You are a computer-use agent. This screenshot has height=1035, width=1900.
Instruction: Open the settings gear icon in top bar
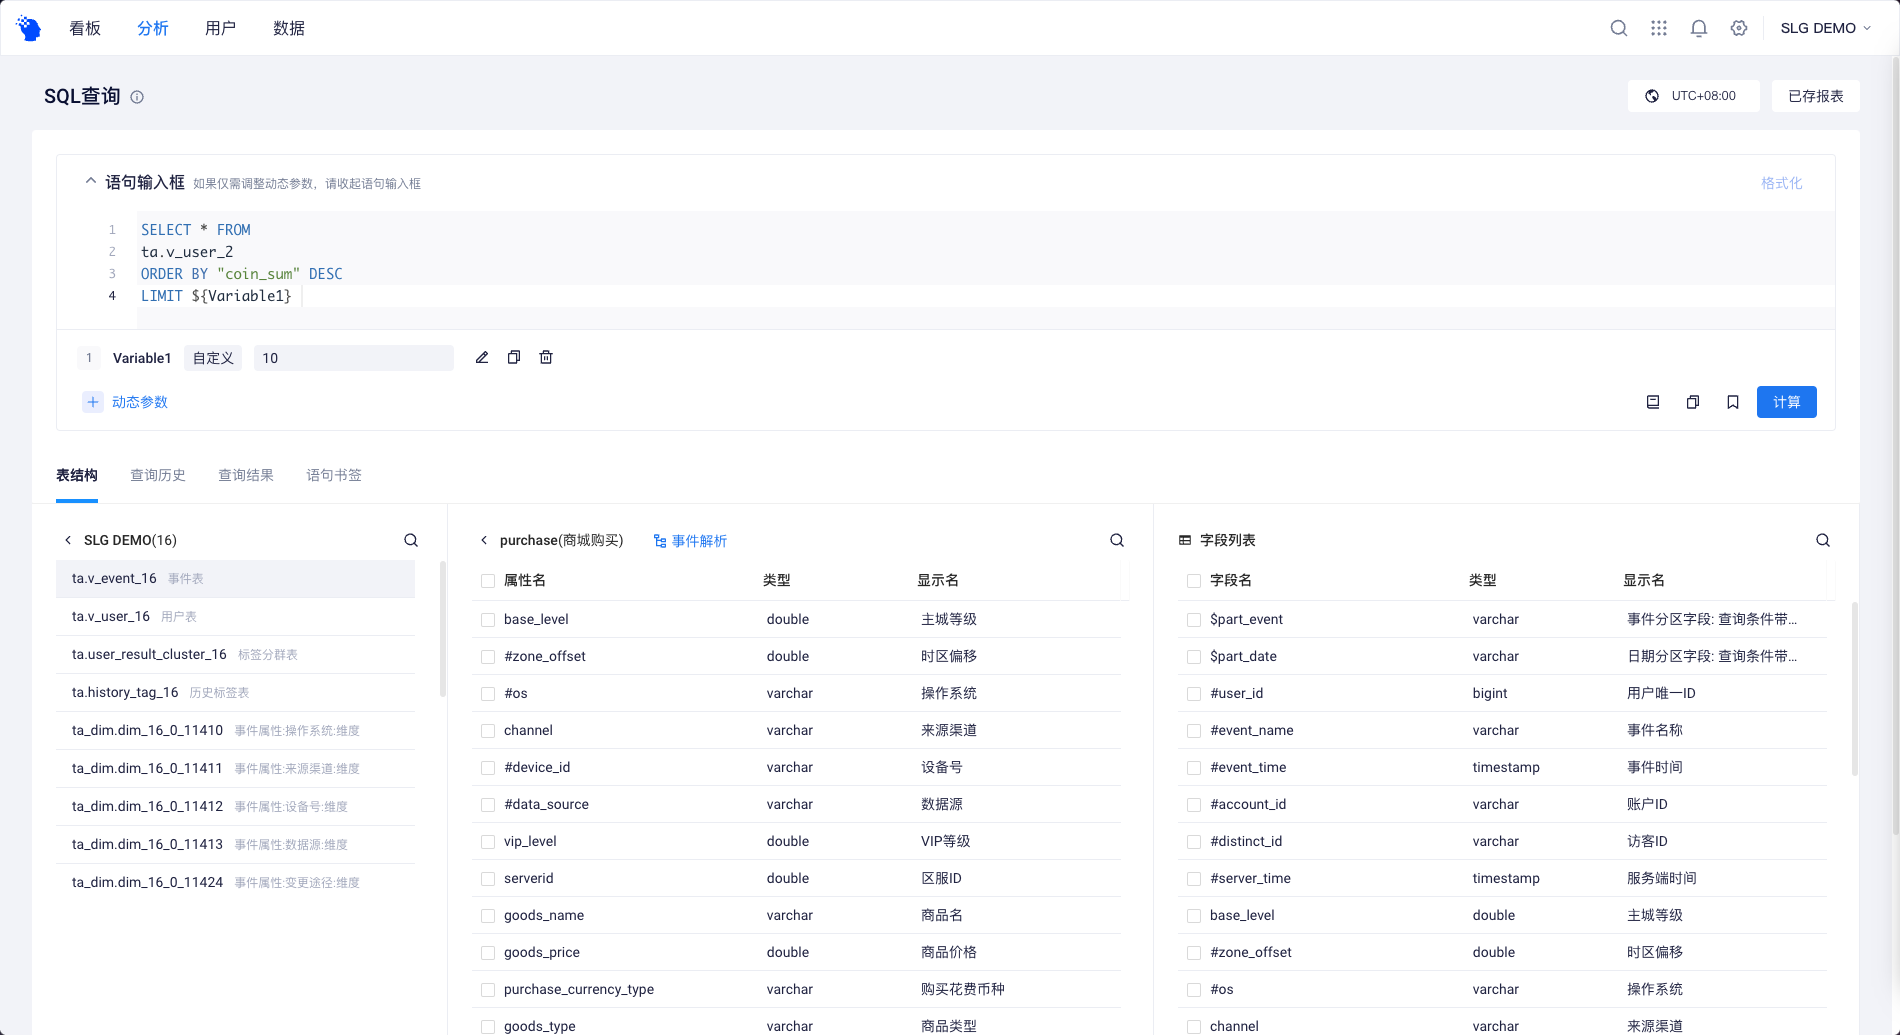1739,28
